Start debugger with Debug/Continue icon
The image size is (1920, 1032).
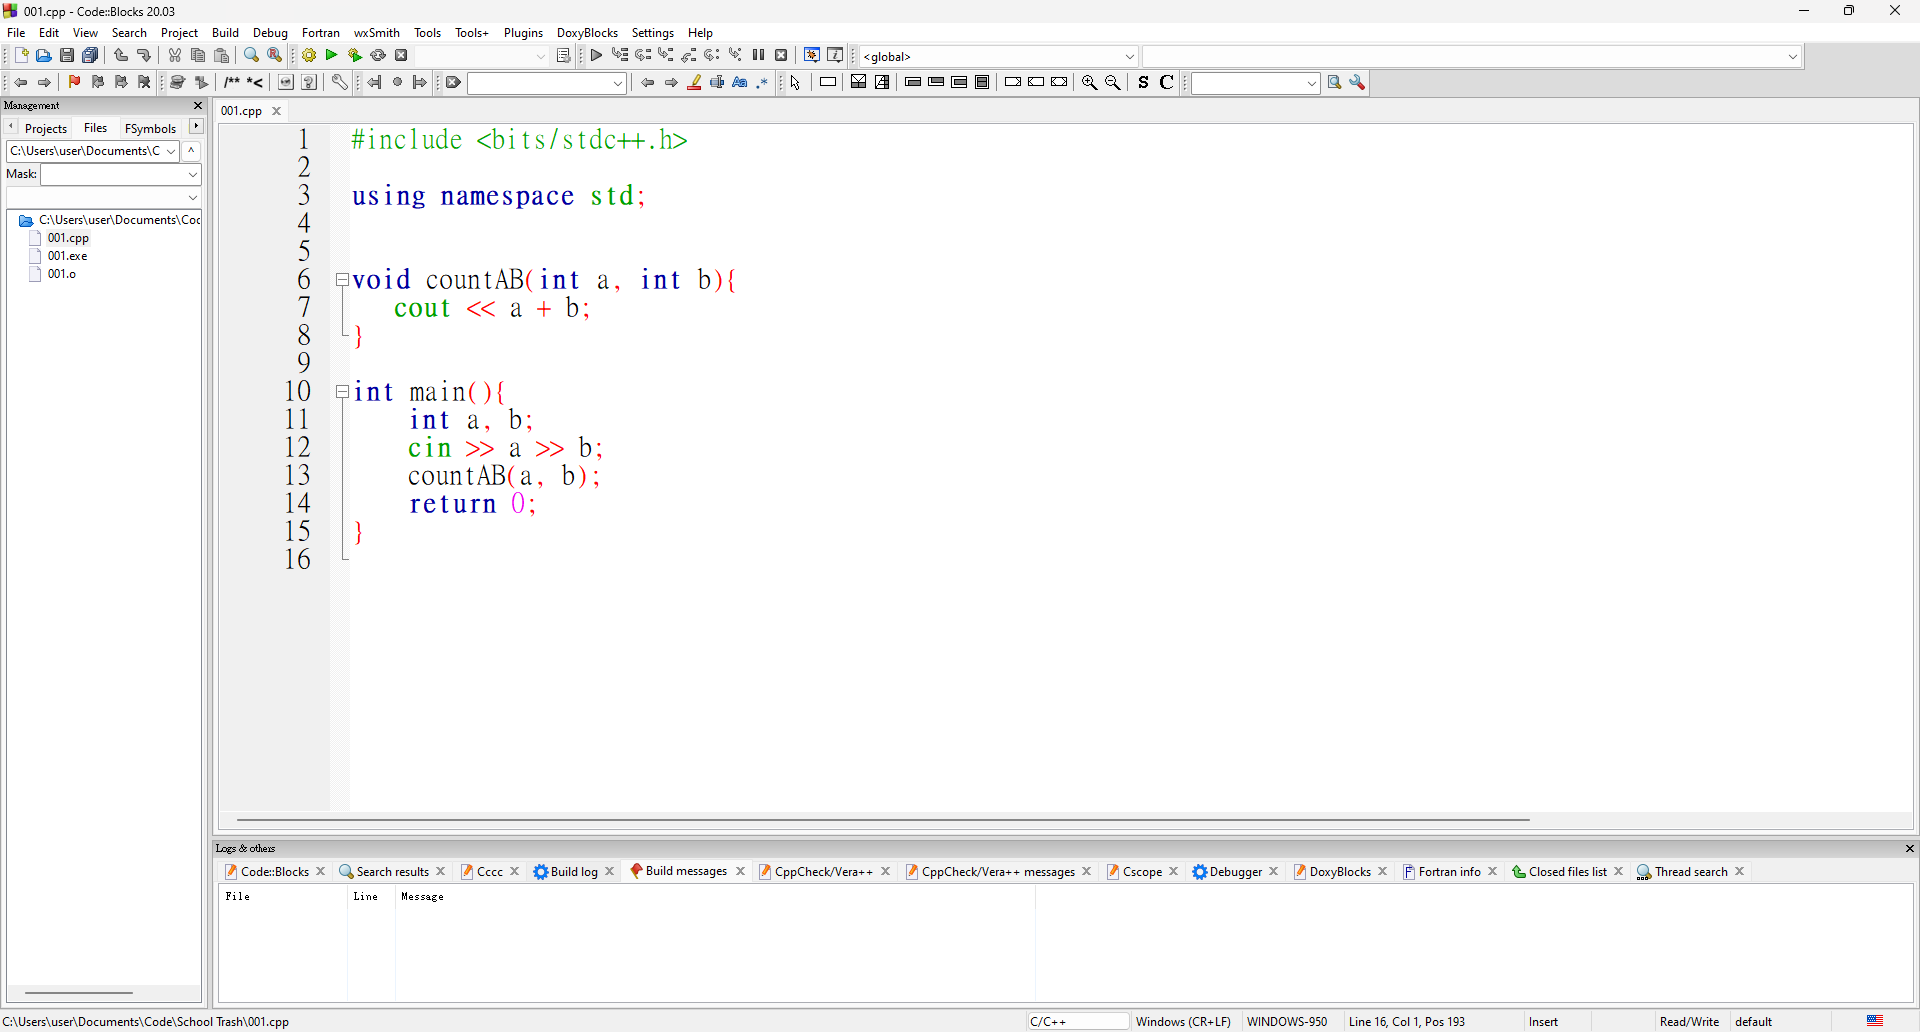click(596, 56)
